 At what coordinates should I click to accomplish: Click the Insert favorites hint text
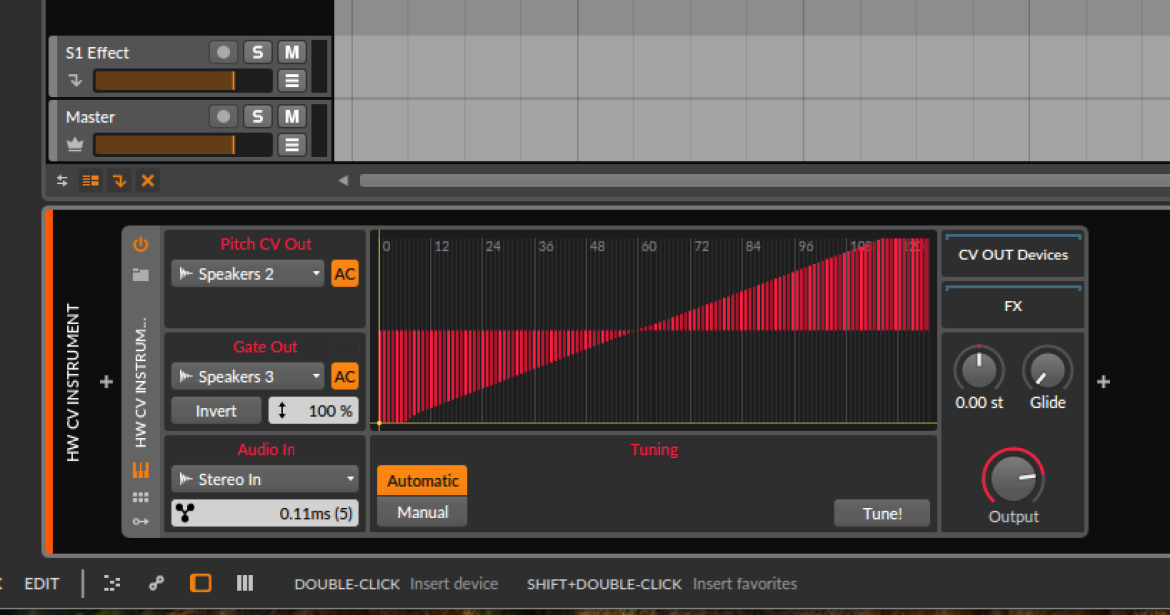tap(745, 584)
